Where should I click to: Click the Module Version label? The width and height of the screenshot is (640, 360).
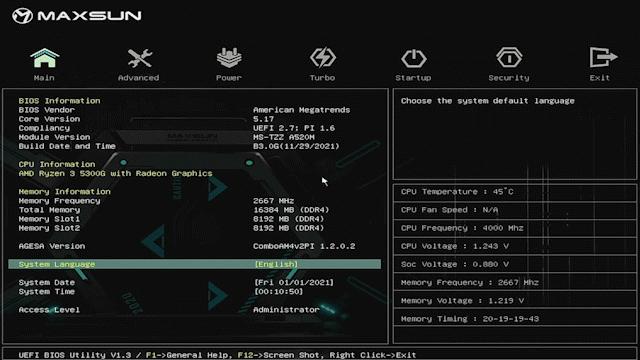[x=54, y=137]
